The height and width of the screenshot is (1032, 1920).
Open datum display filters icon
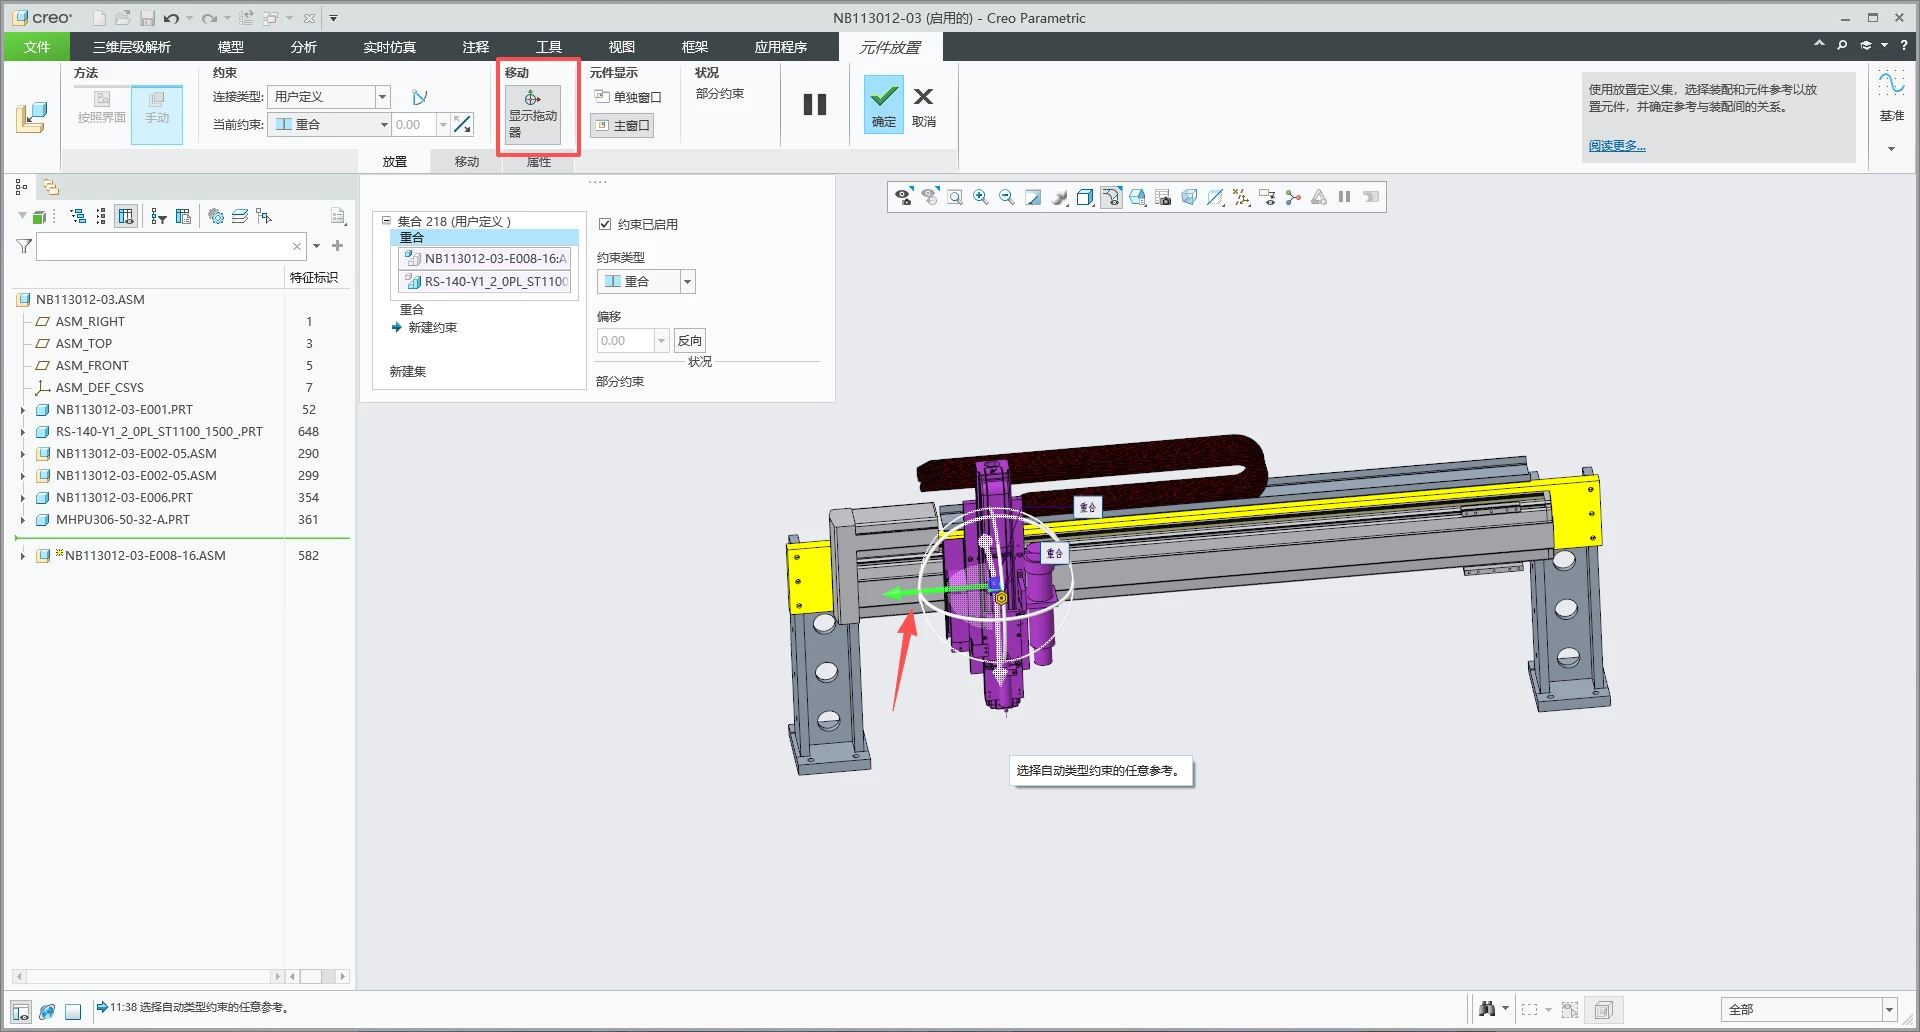coord(1241,197)
